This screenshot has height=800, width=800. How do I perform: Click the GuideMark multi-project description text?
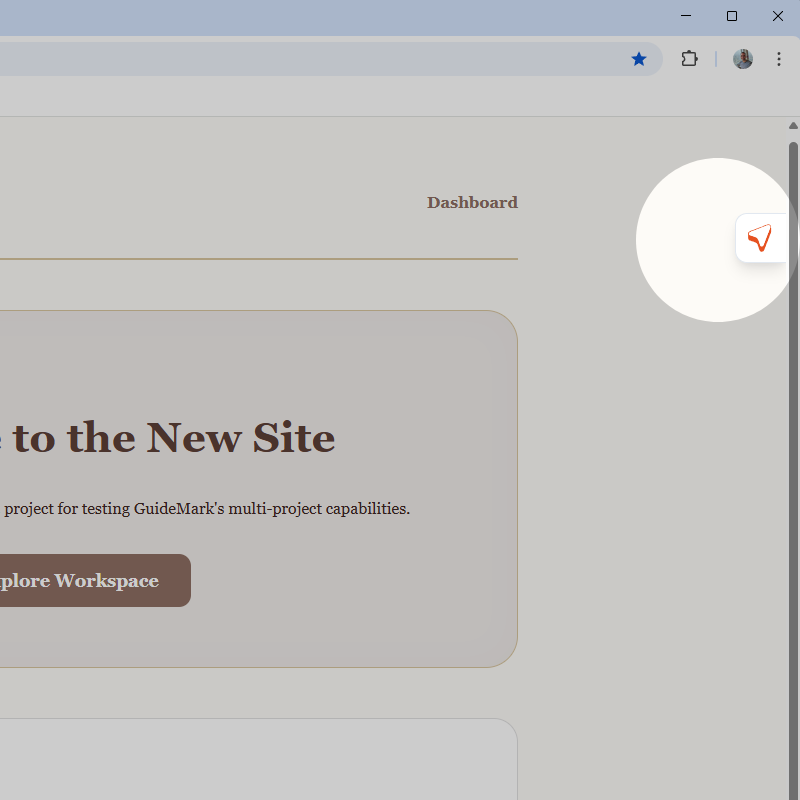(x=206, y=508)
